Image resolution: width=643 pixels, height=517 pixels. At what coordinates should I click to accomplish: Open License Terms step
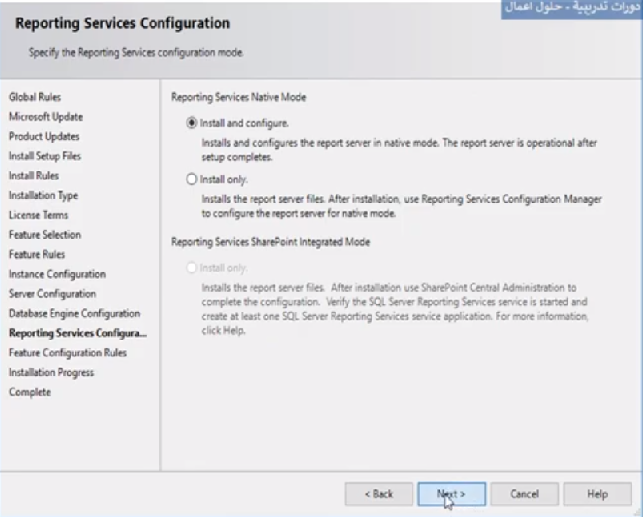pos(39,215)
